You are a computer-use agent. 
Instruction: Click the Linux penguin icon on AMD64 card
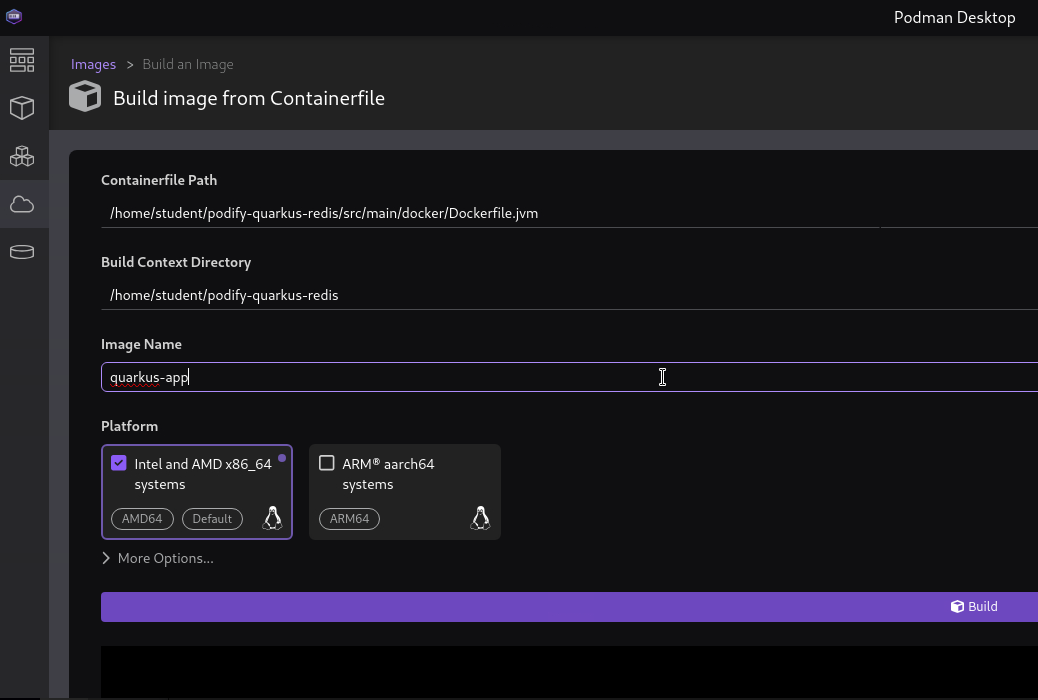[272, 518]
